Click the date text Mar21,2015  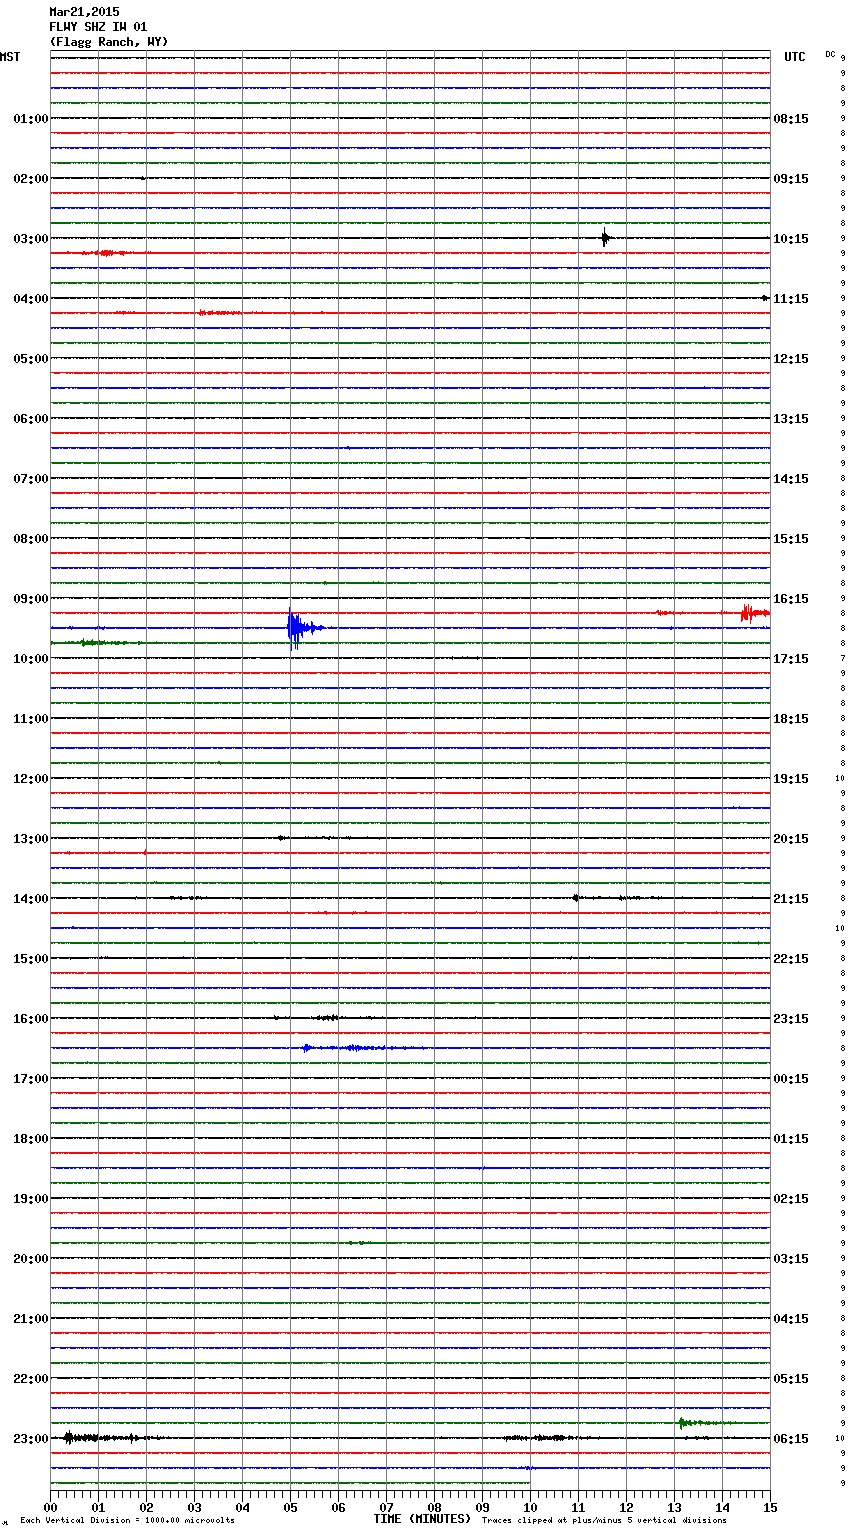[x=84, y=12]
